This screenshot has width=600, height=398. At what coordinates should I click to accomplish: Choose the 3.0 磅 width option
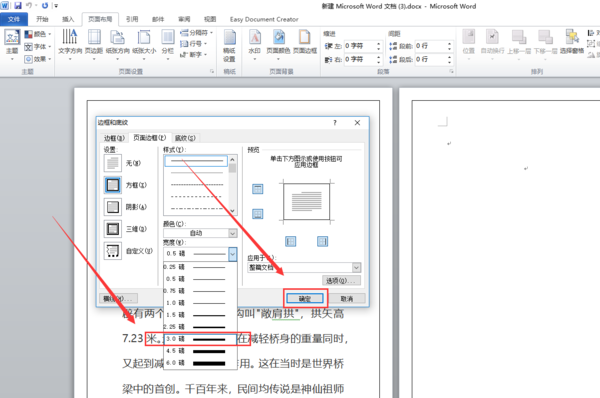click(x=201, y=339)
